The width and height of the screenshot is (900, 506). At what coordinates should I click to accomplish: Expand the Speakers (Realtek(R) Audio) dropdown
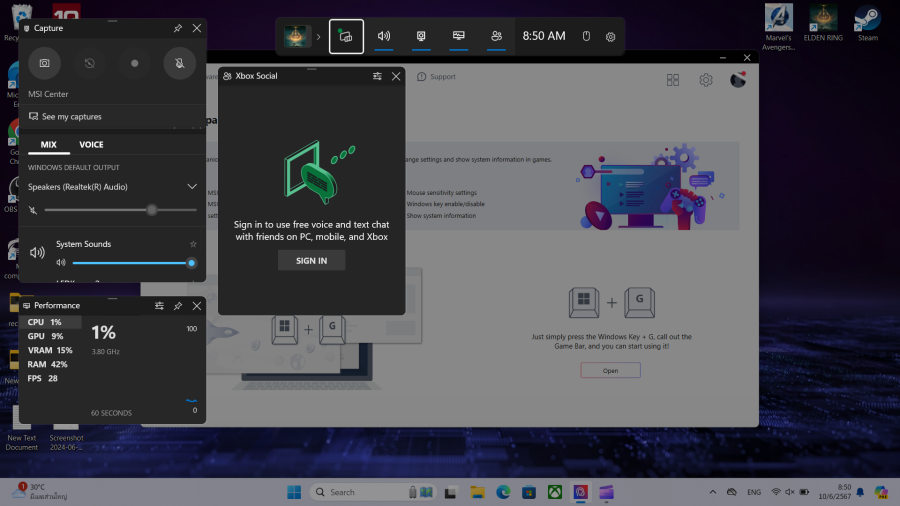[192, 187]
